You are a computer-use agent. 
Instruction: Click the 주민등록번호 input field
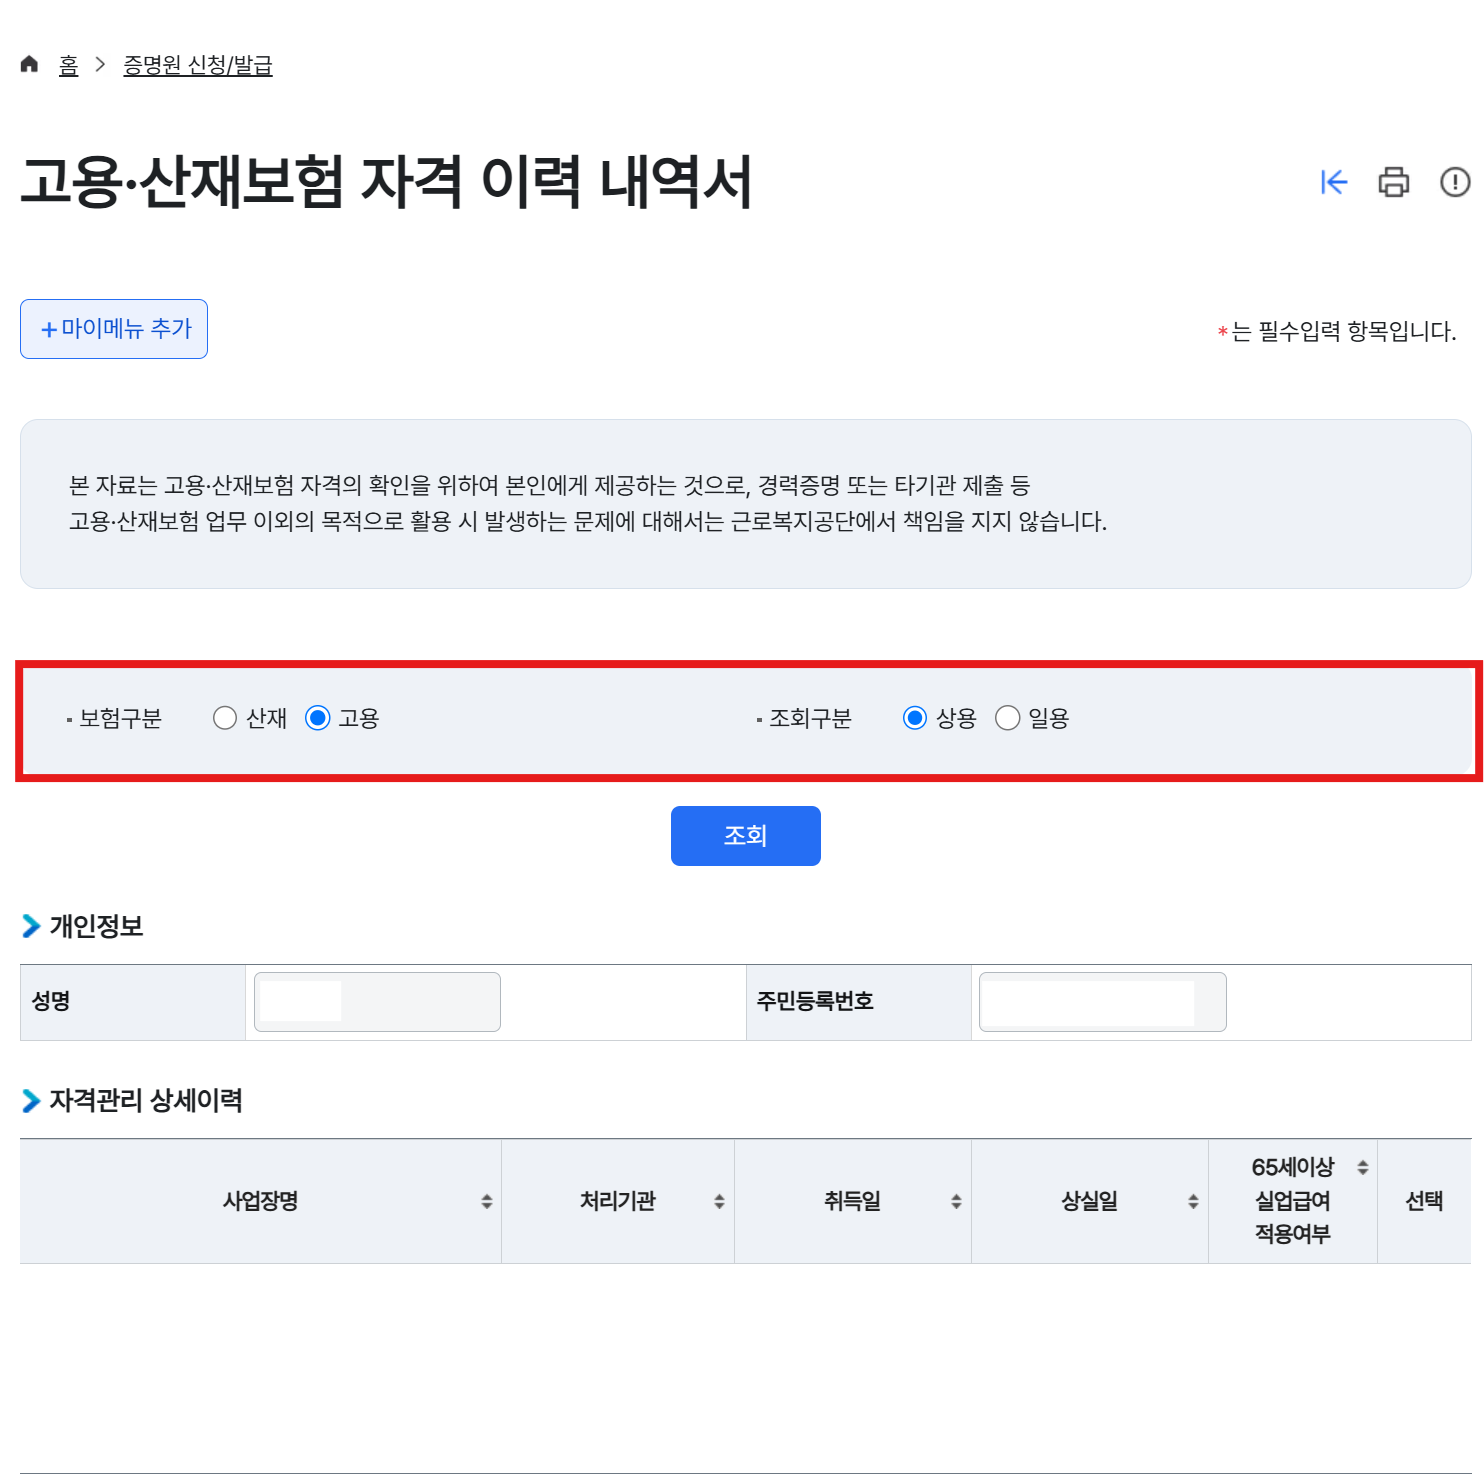[x=1103, y=1002]
